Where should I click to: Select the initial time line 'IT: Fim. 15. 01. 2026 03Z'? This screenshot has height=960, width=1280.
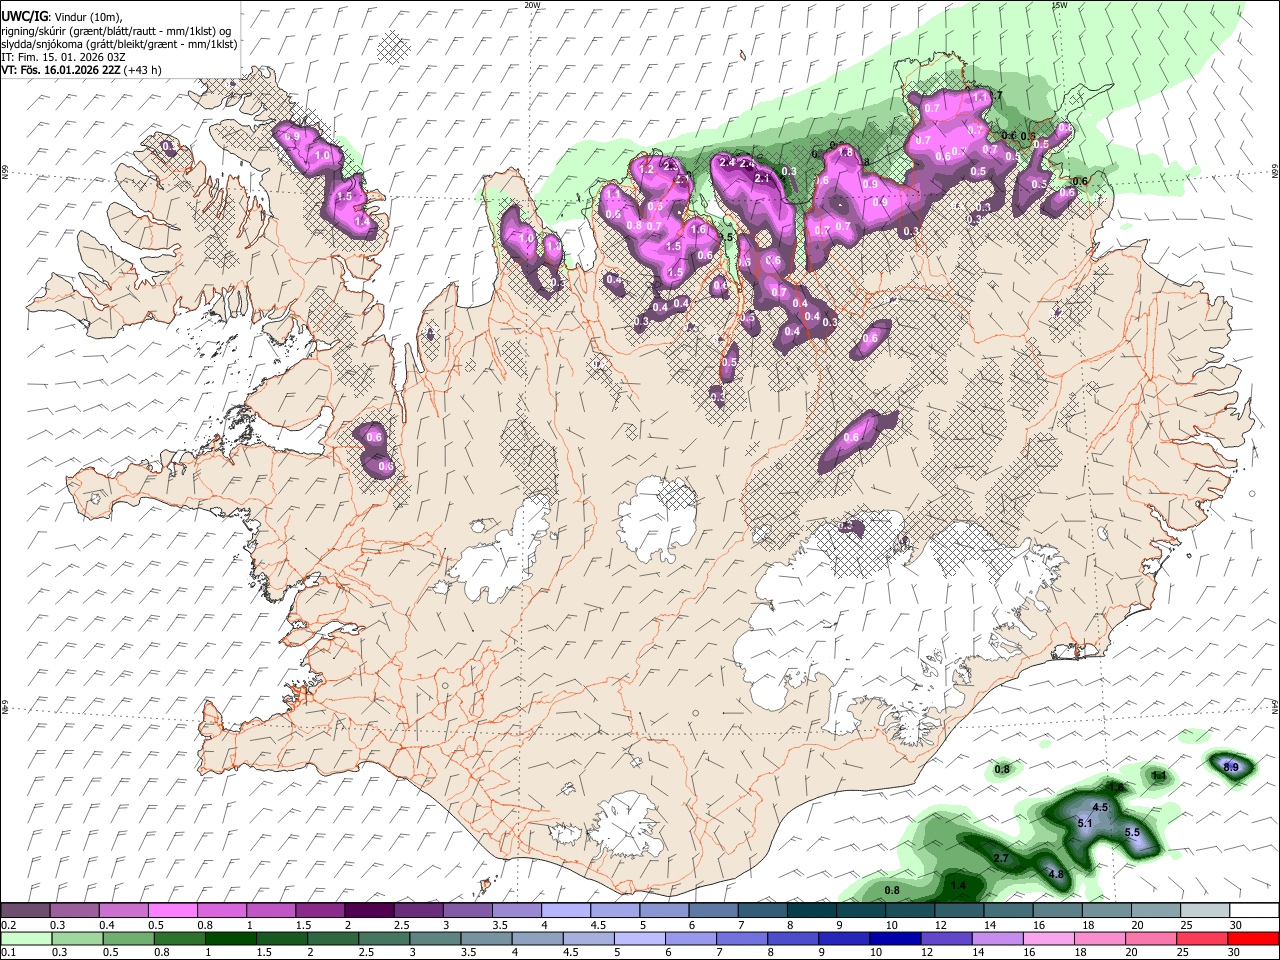click(x=63, y=57)
